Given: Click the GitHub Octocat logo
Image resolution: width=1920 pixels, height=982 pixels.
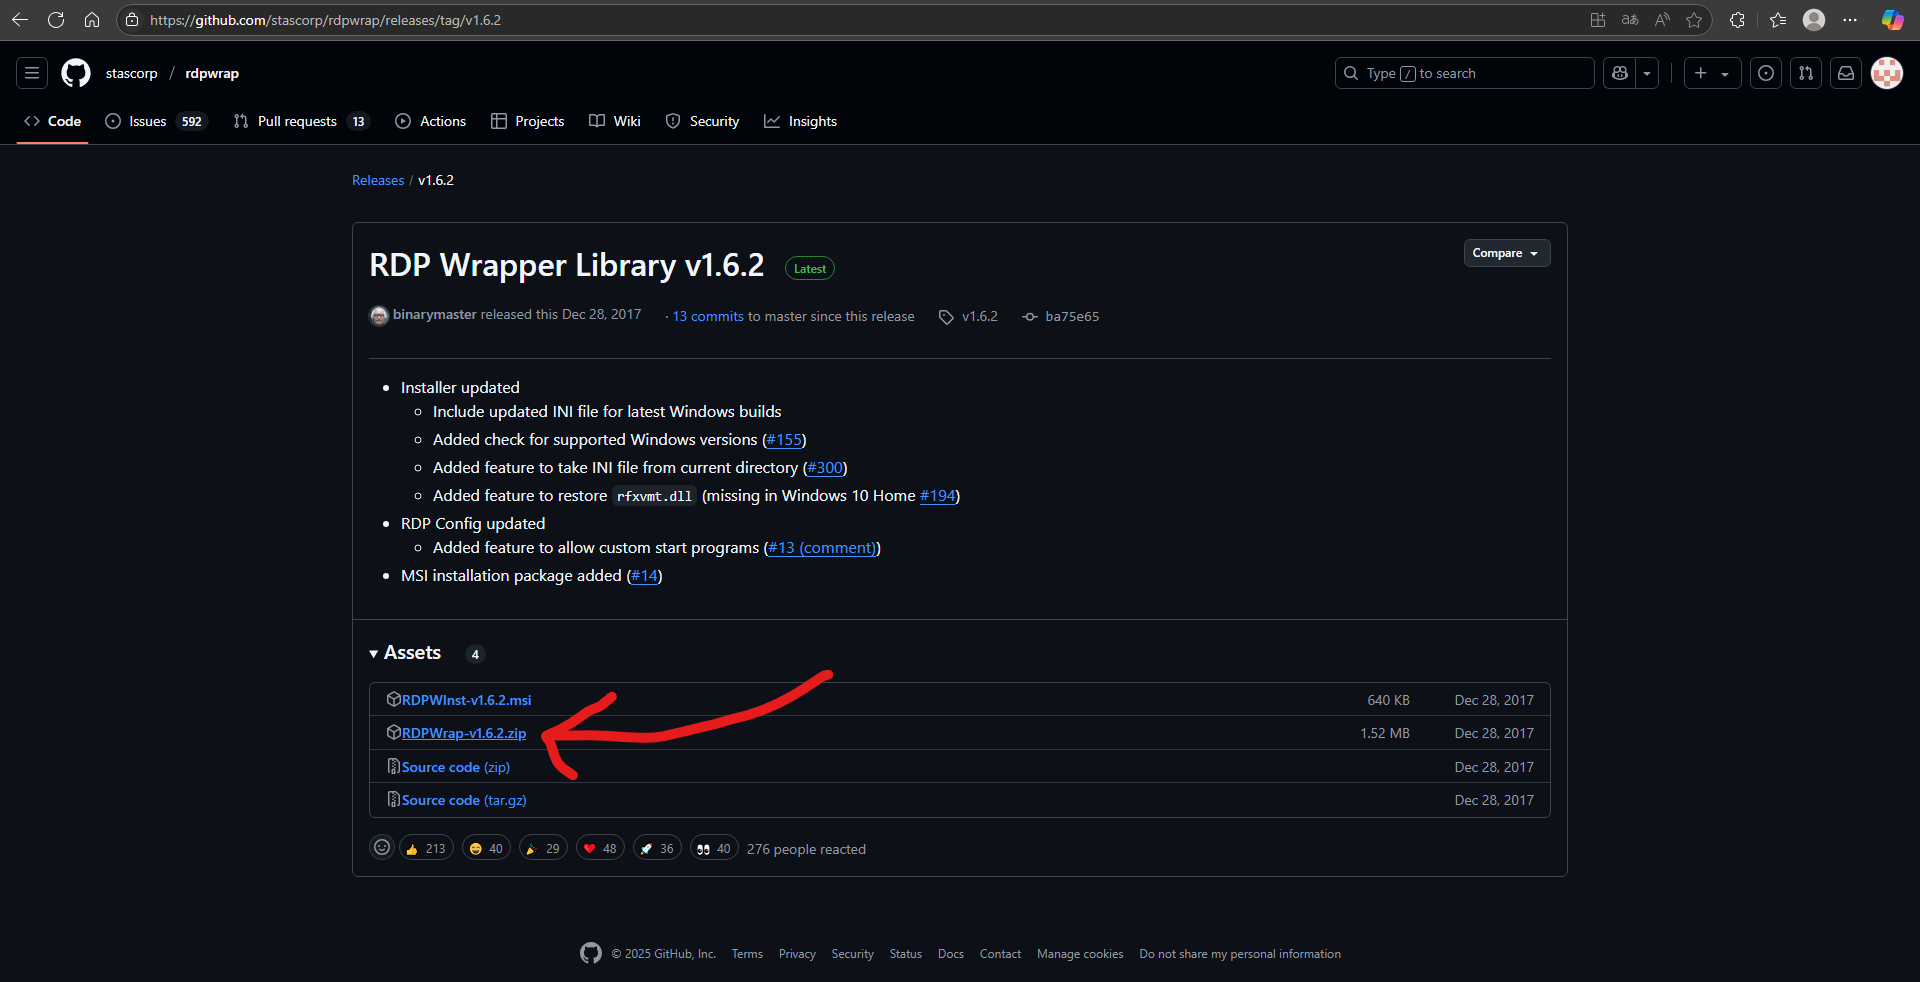Looking at the screenshot, I should (76, 73).
